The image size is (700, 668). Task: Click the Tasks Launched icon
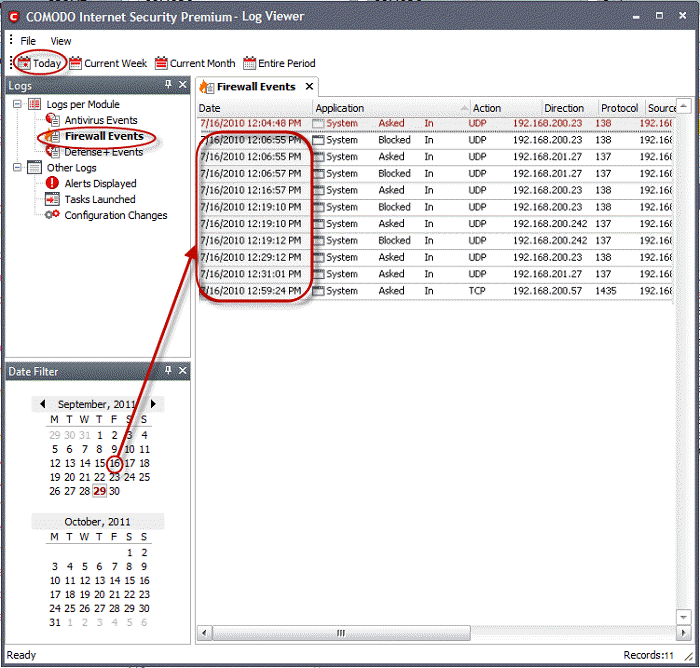pyautogui.click(x=52, y=199)
